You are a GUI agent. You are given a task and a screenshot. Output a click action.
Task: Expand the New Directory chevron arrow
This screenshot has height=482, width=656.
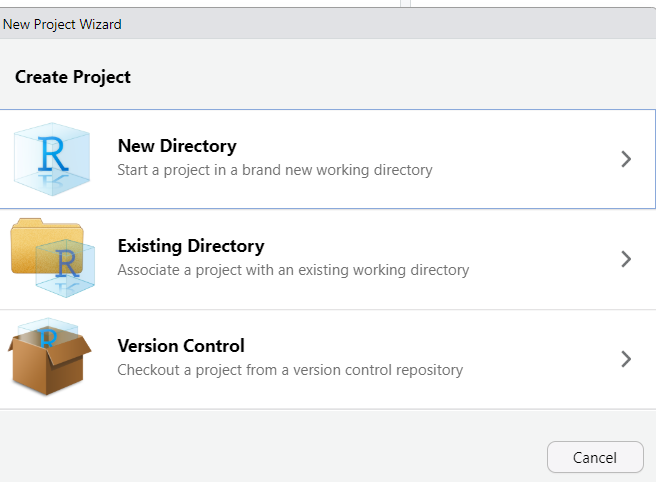pyautogui.click(x=626, y=159)
